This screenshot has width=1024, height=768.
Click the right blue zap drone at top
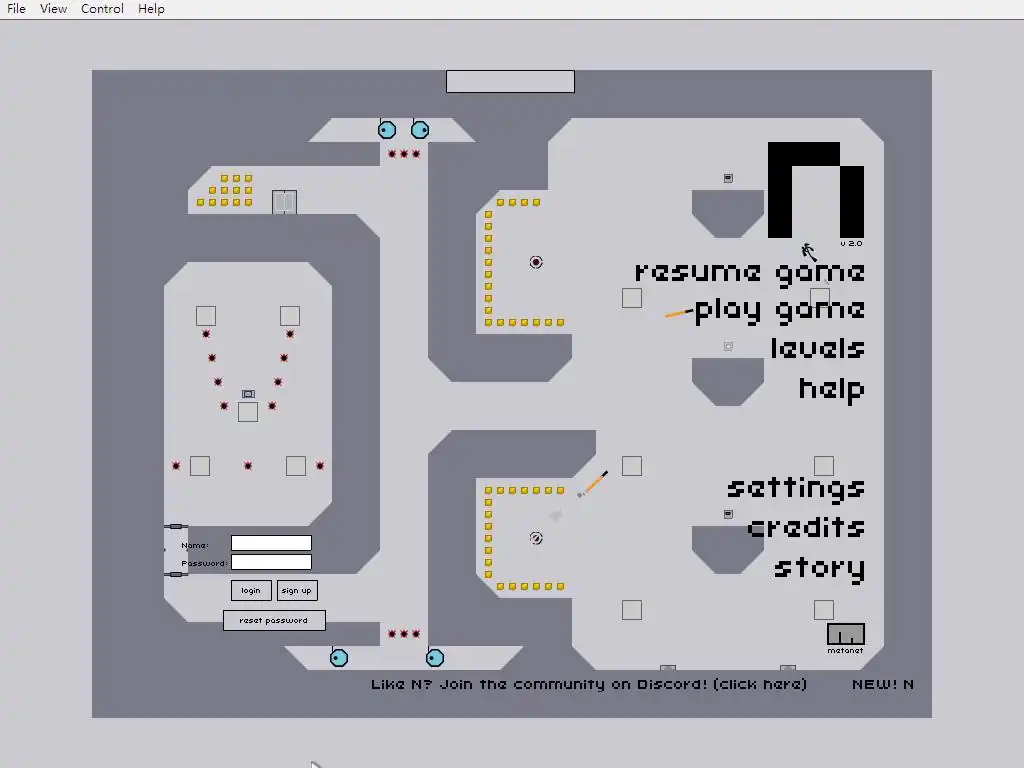[x=420, y=130]
